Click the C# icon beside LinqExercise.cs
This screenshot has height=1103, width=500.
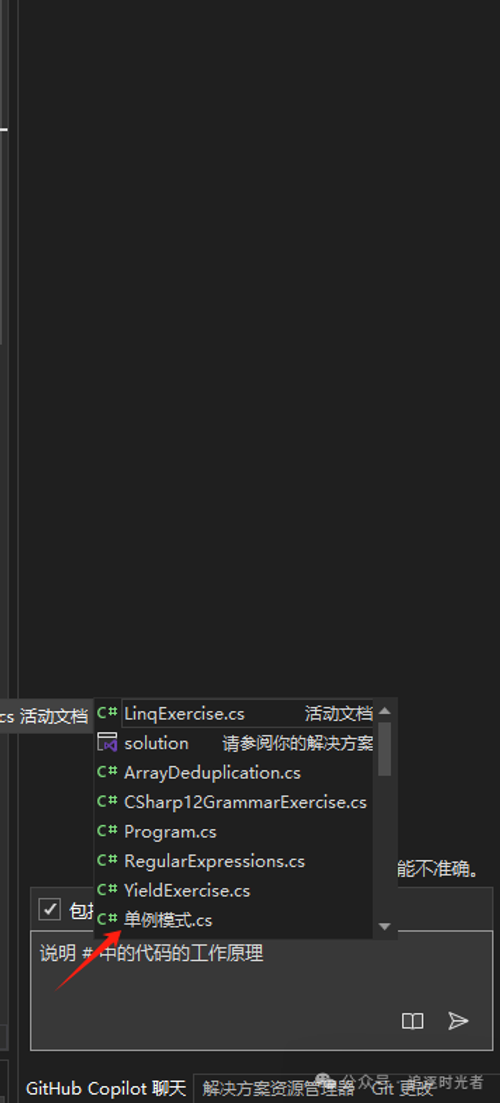[x=108, y=713]
